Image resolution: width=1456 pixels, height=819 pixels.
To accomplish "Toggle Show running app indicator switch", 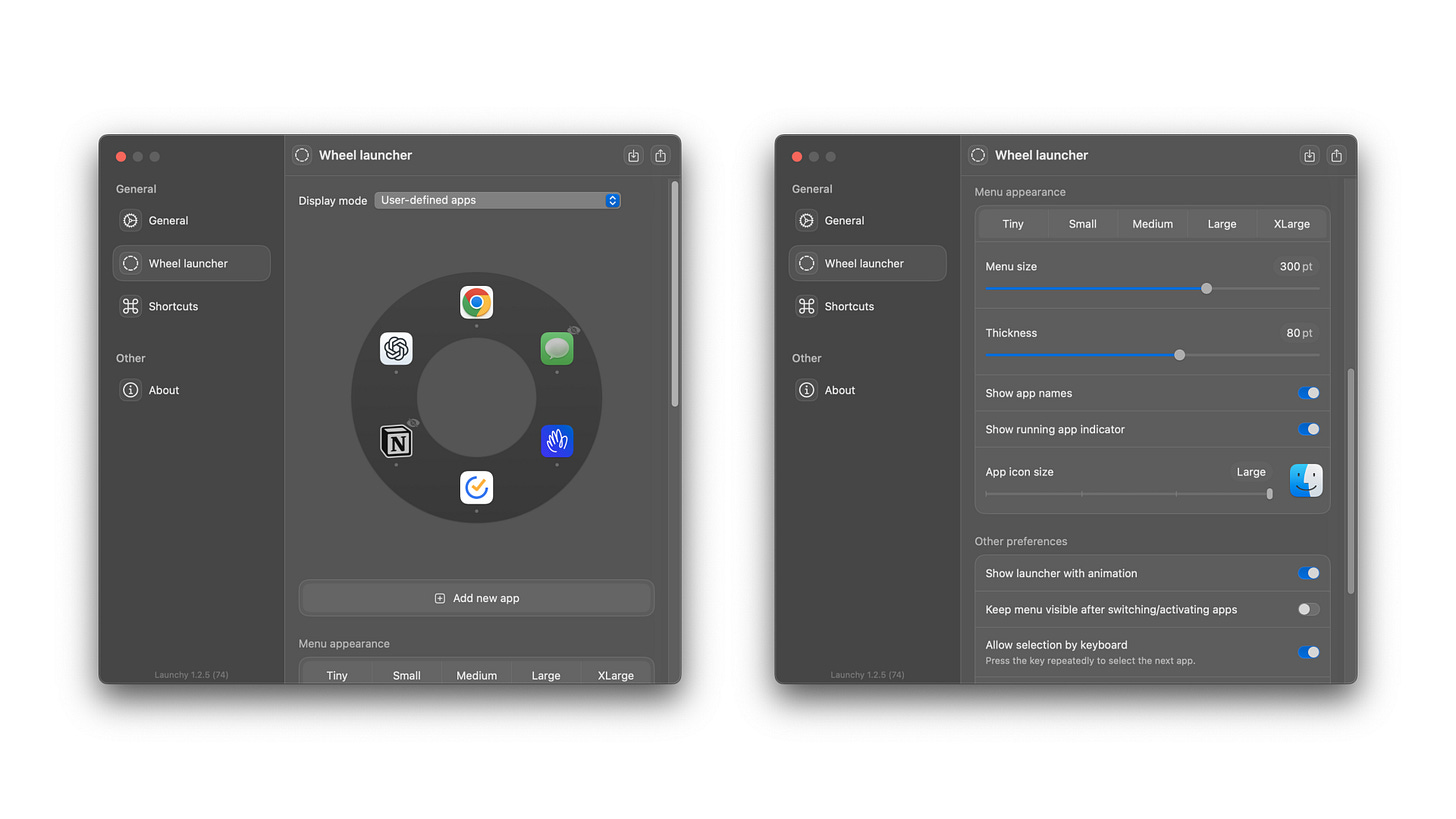I will point(1308,429).
